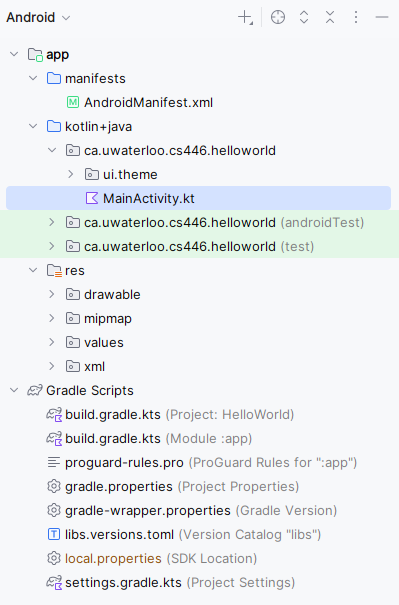Select local.properties SDK Location file

click(152, 558)
